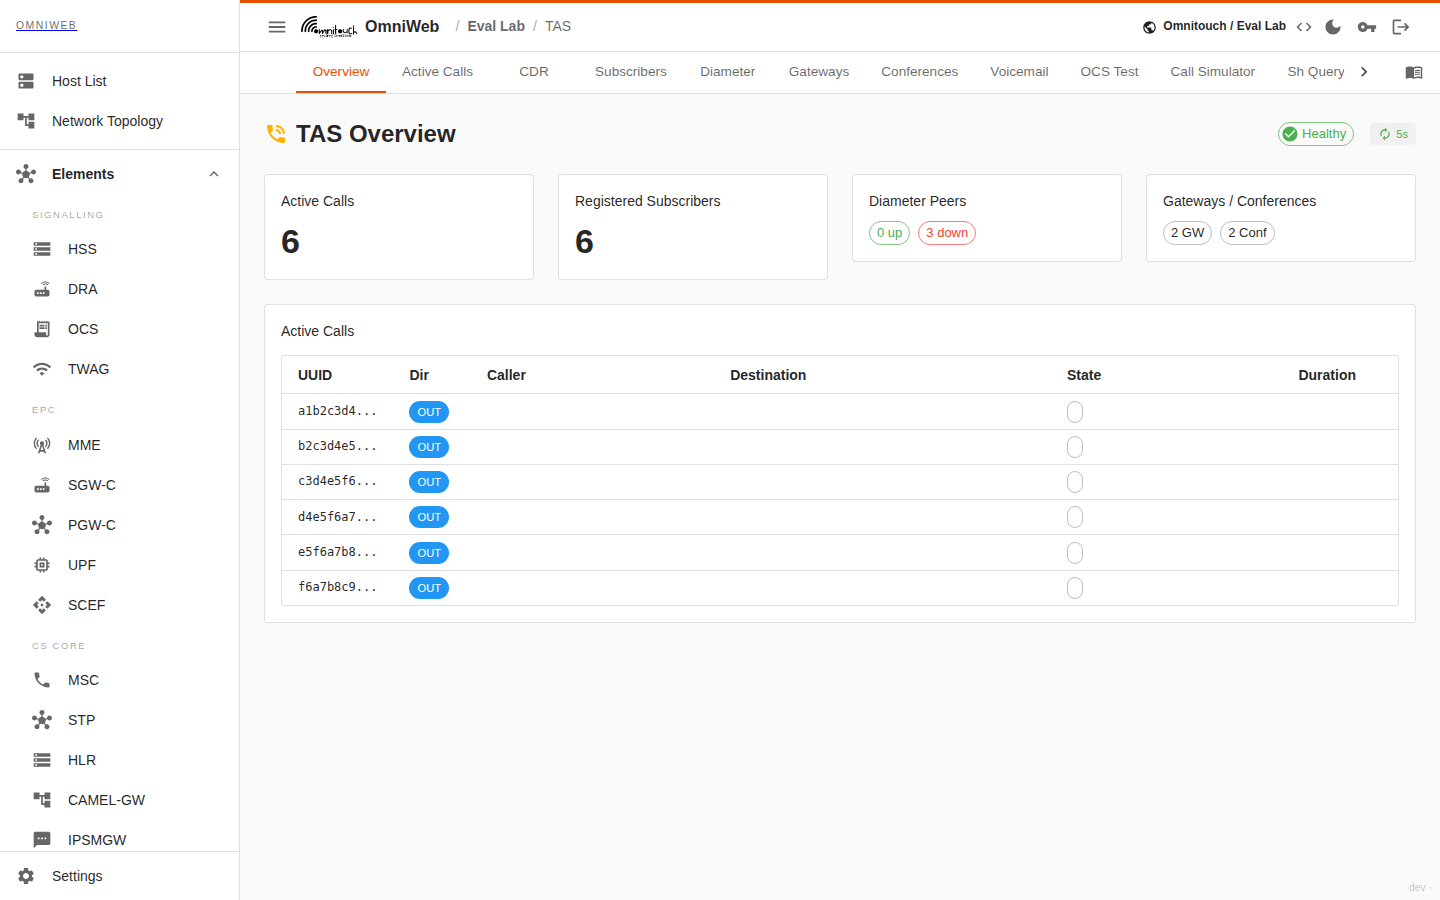
Task: Open the hamburger navigation menu
Action: (x=277, y=27)
